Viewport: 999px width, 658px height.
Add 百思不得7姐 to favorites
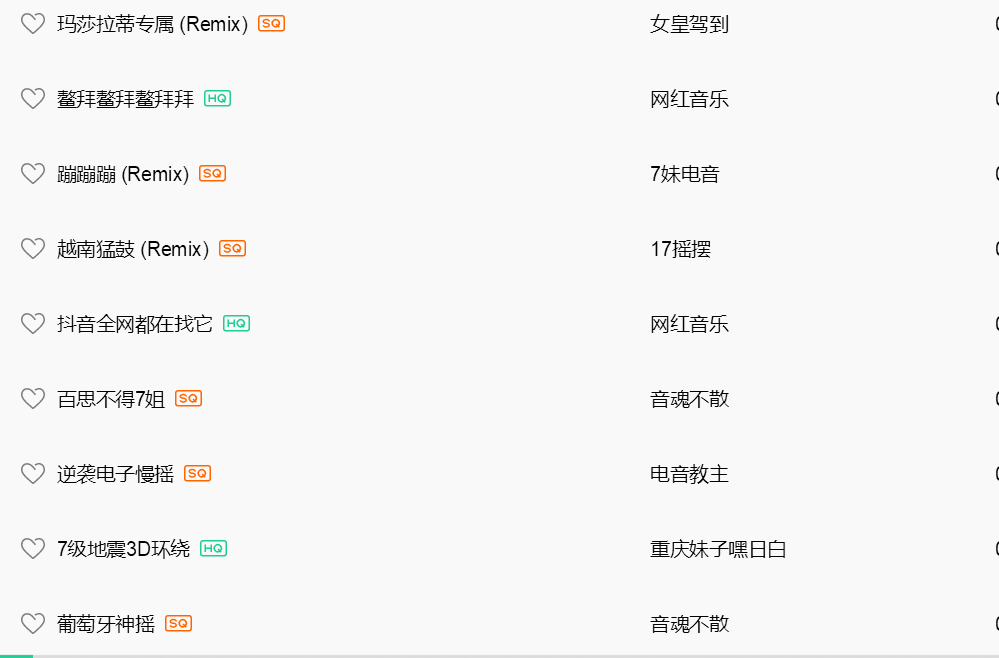coord(33,399)
